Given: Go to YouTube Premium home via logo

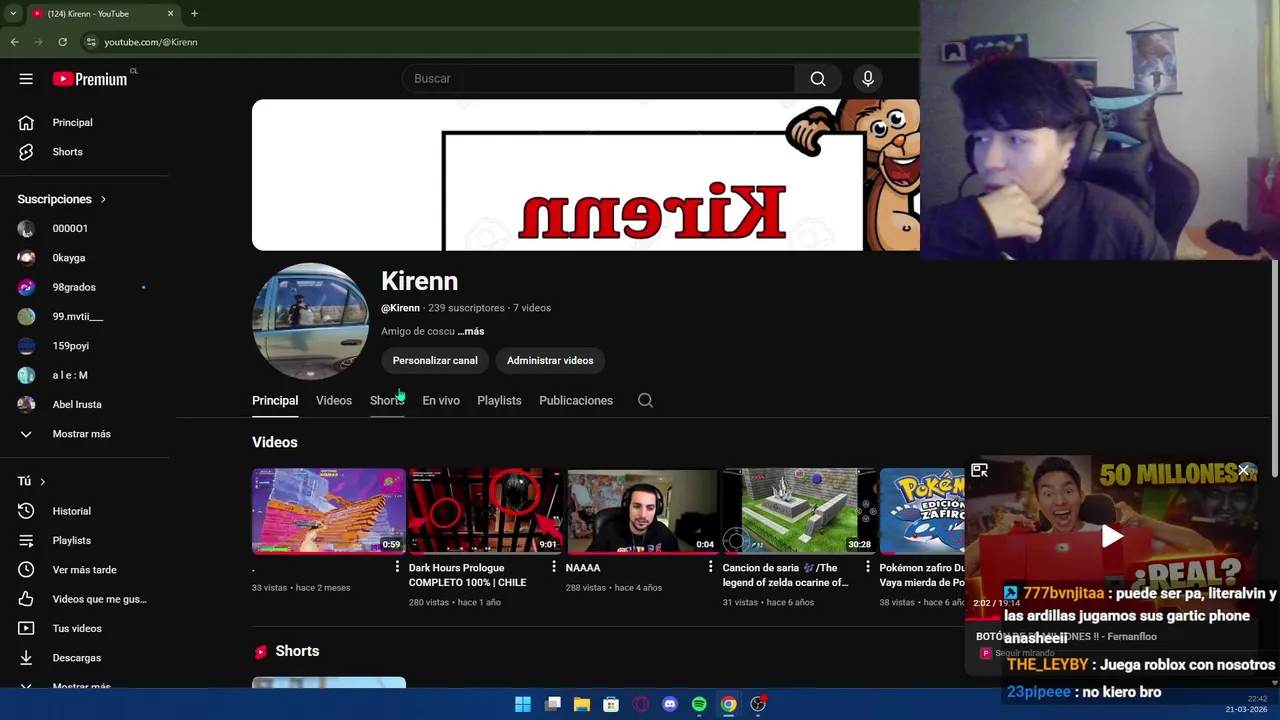Looking at the screenshot, I should tap(90, 79).
